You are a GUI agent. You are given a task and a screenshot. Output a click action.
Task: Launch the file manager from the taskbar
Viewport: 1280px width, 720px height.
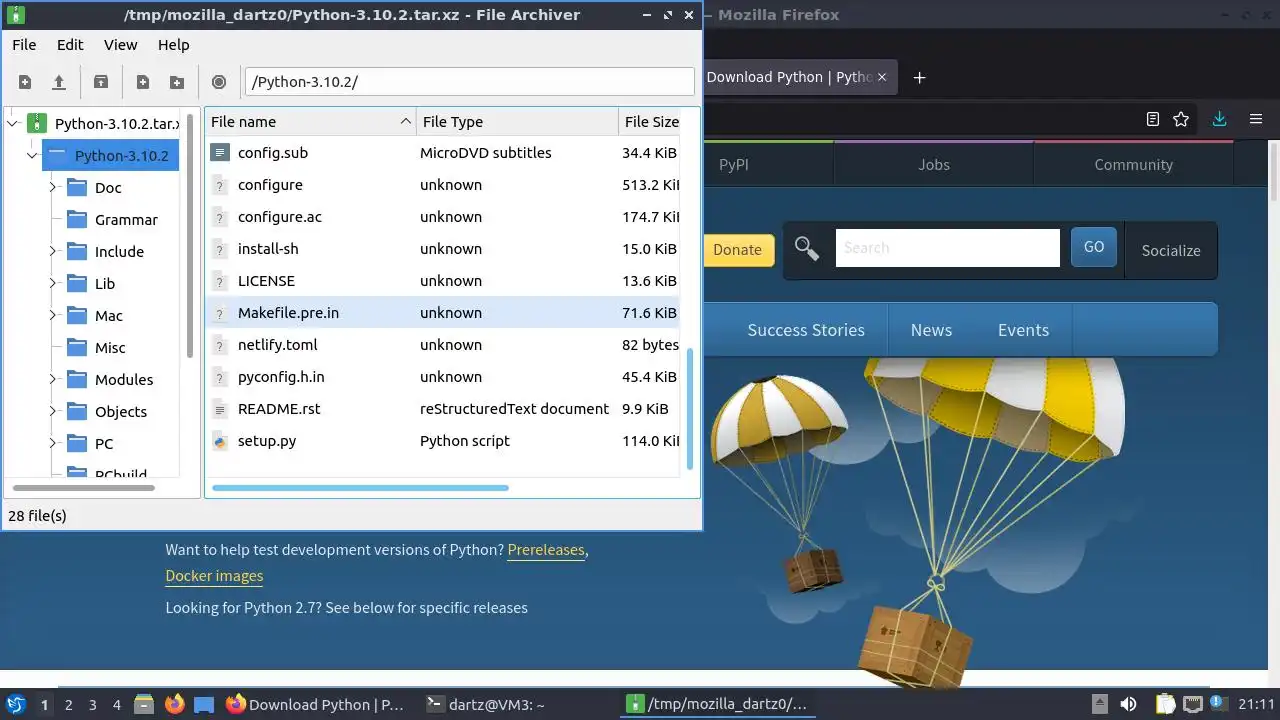coord(143,705)
